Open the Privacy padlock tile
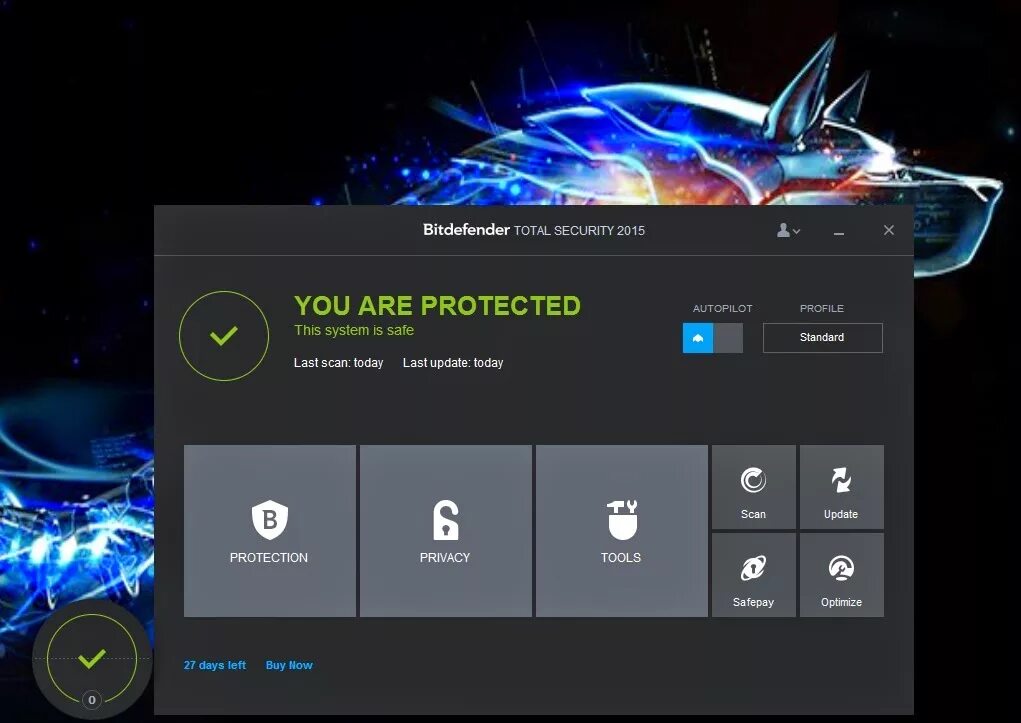The image size is (1021, 723). 445,530
